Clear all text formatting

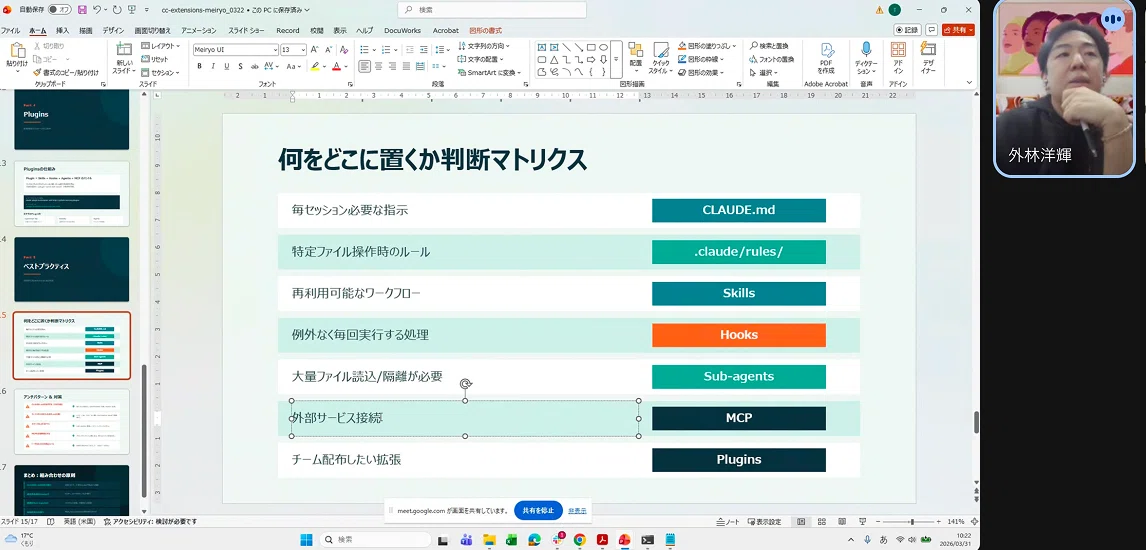[x=346, y=50]
